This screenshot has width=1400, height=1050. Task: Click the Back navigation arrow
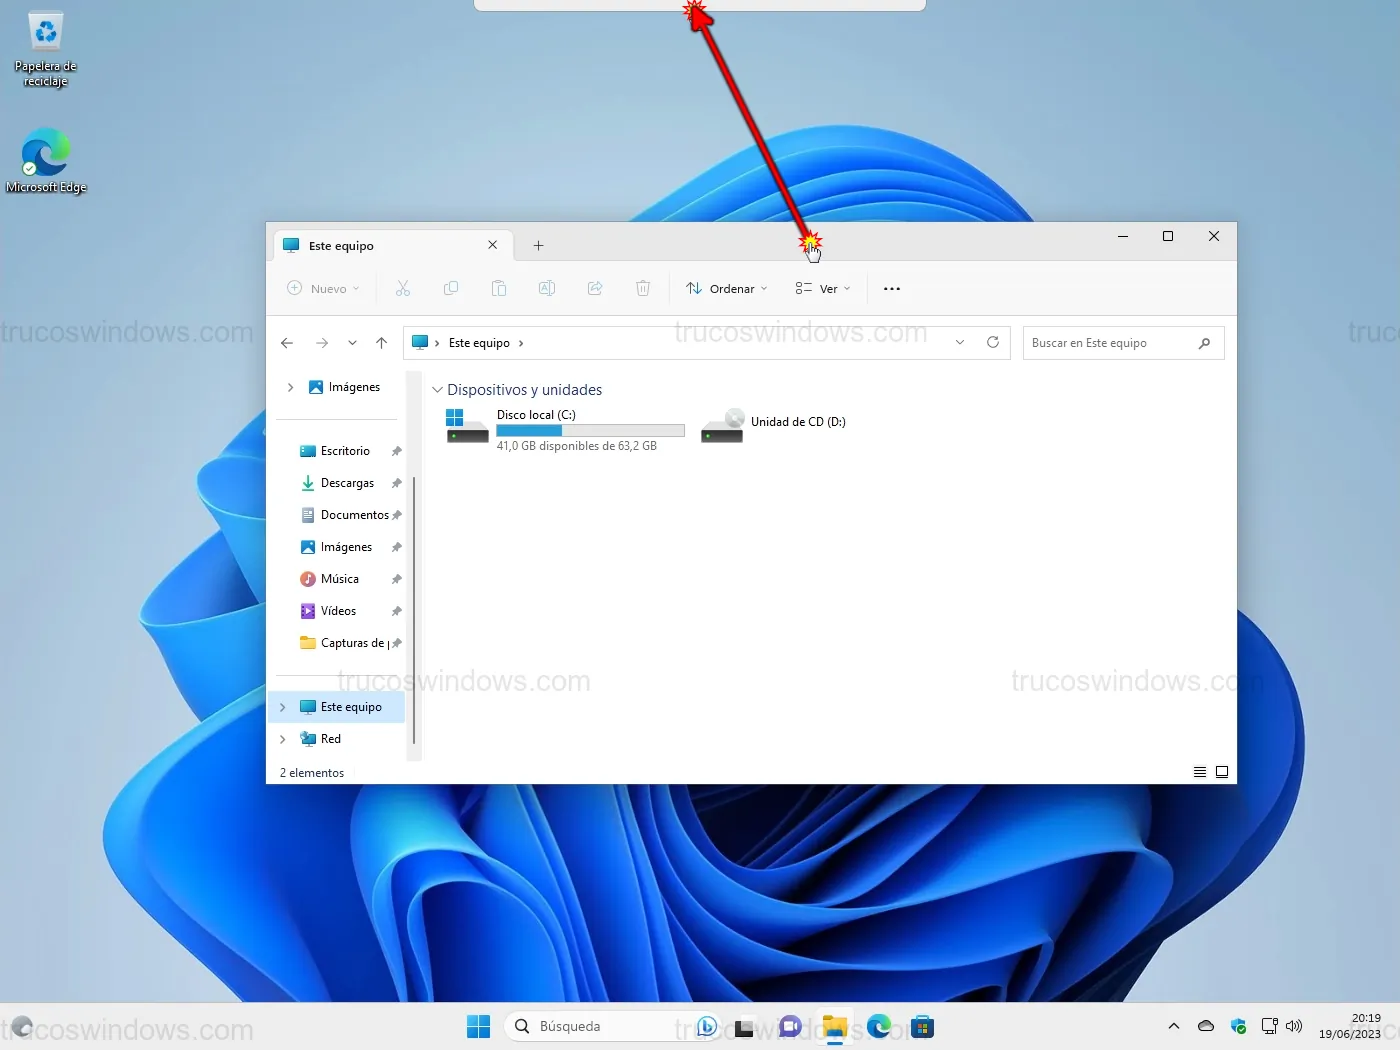click(x=287, y=343)
